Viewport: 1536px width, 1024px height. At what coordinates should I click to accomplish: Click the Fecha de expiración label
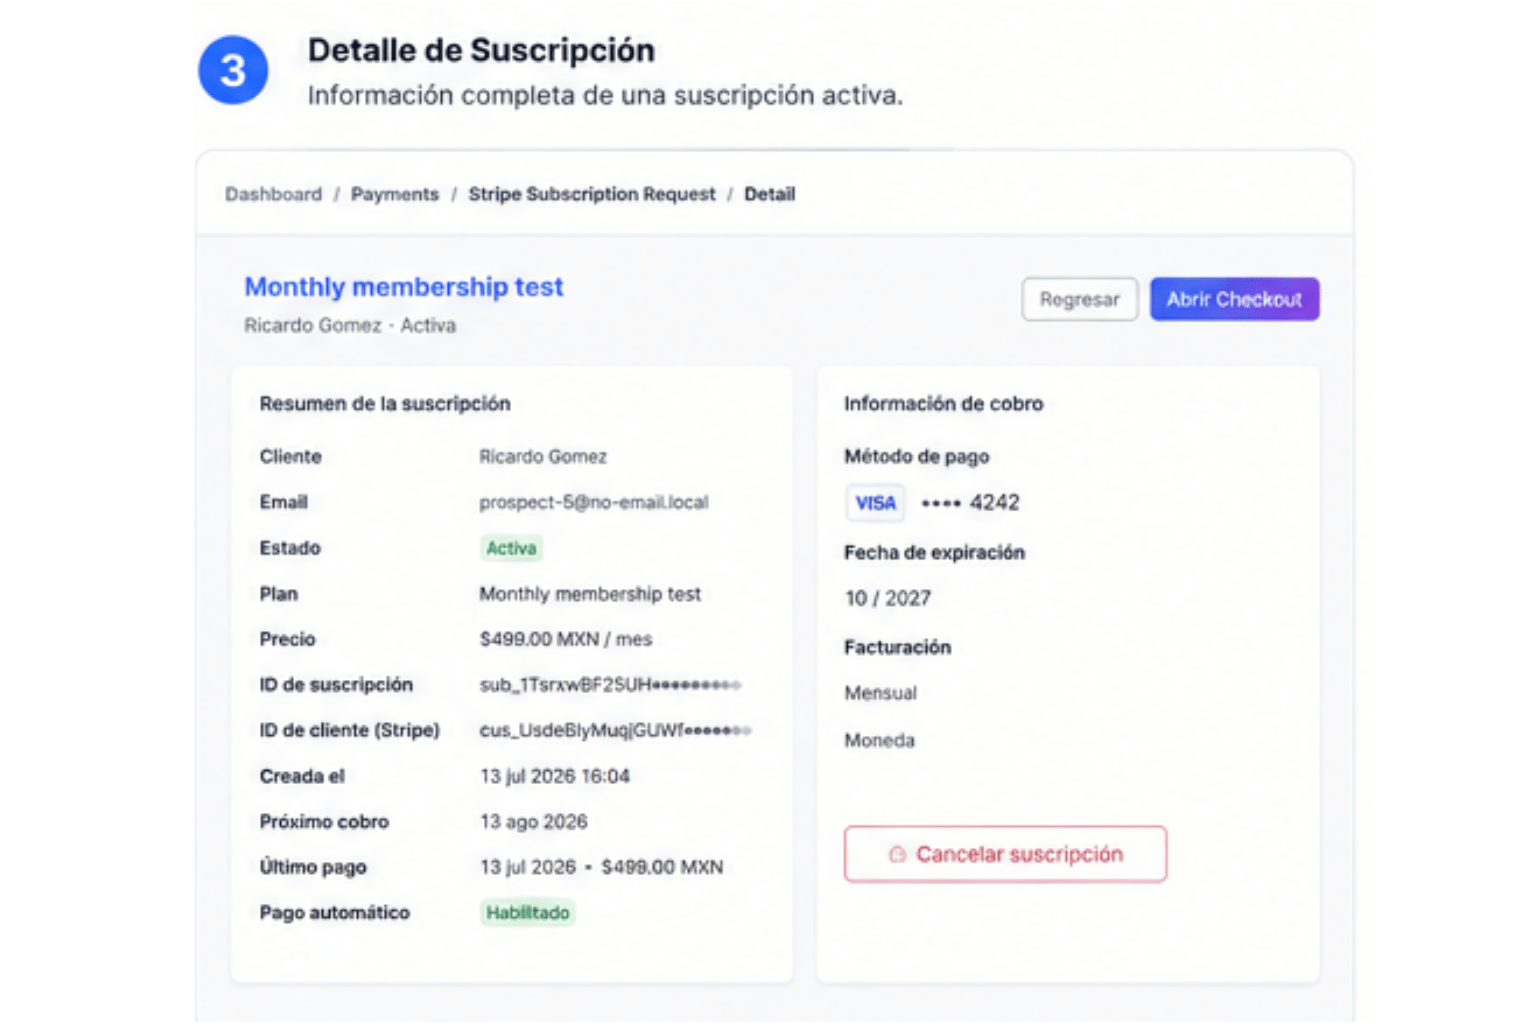pyautogui.click(x=934, y=552)
